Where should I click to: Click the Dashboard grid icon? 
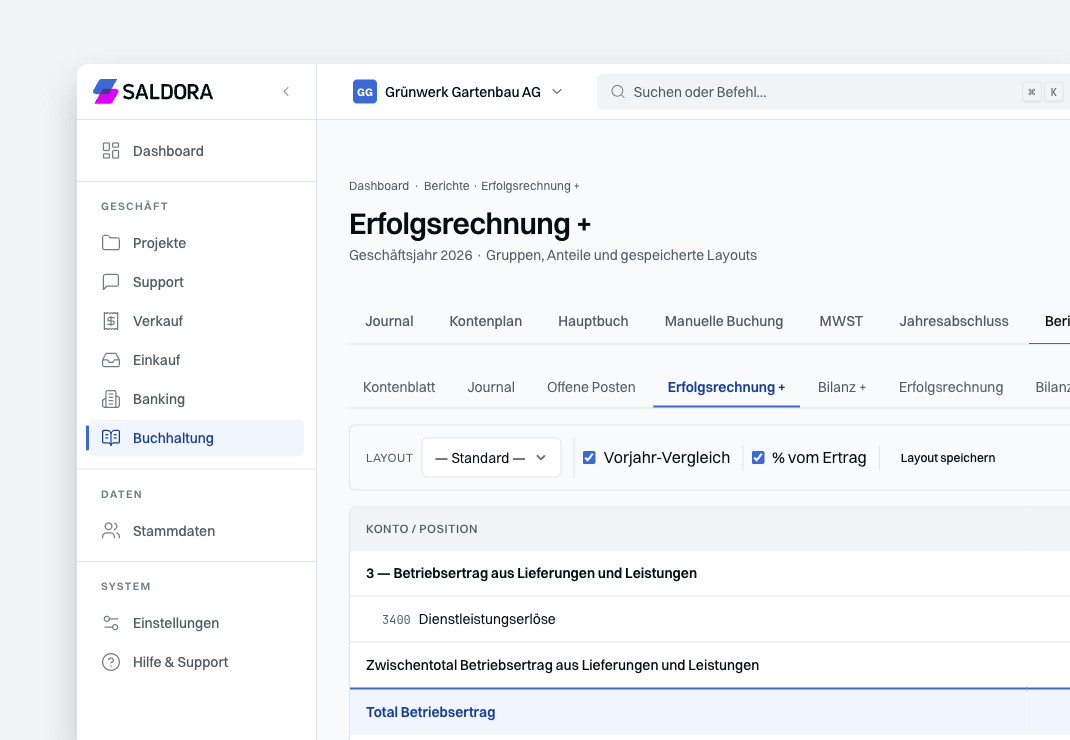click(x=111, y=151)
